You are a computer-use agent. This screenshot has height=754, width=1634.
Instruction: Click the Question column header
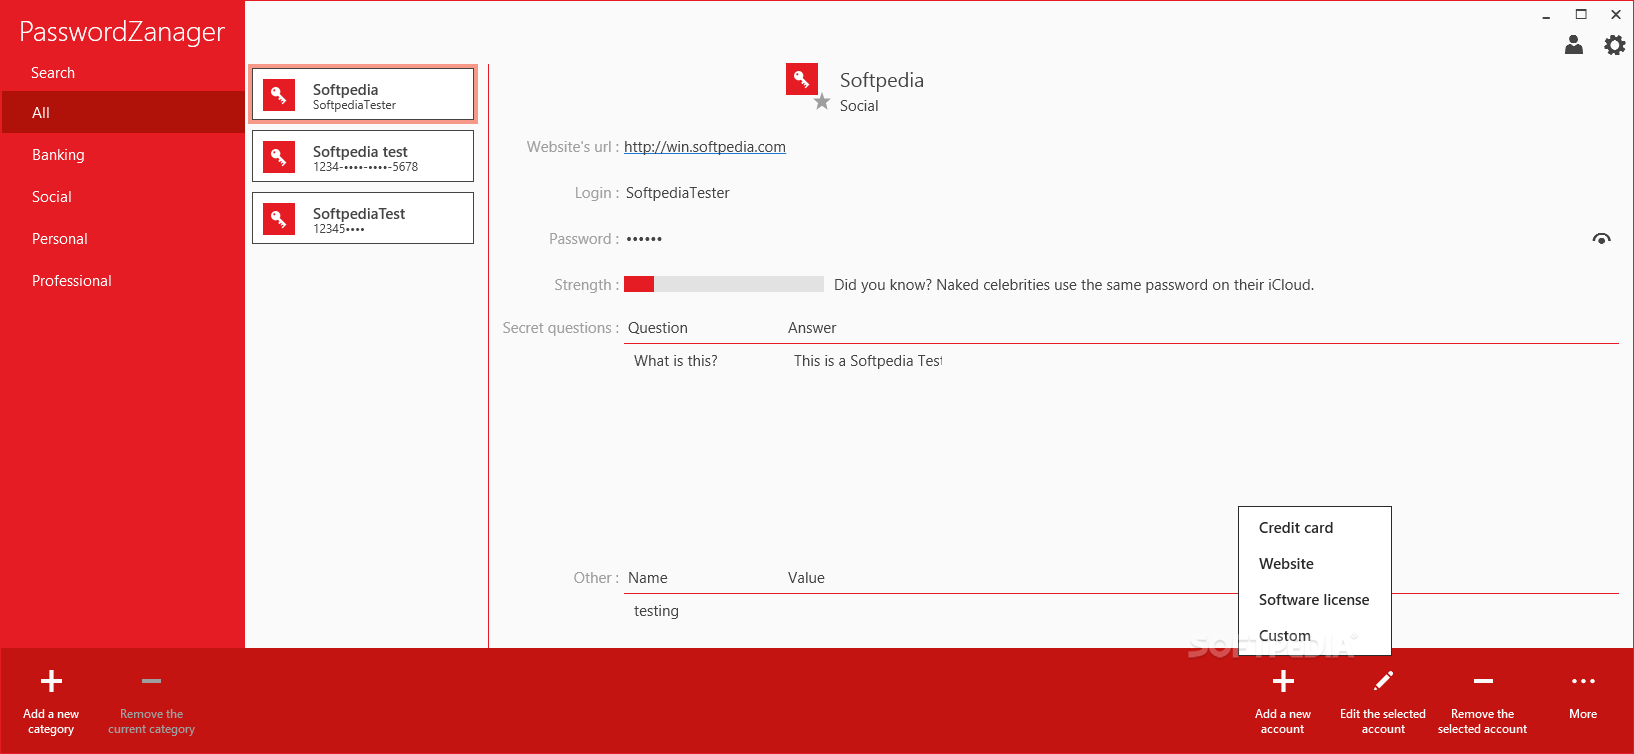point(658,328)
